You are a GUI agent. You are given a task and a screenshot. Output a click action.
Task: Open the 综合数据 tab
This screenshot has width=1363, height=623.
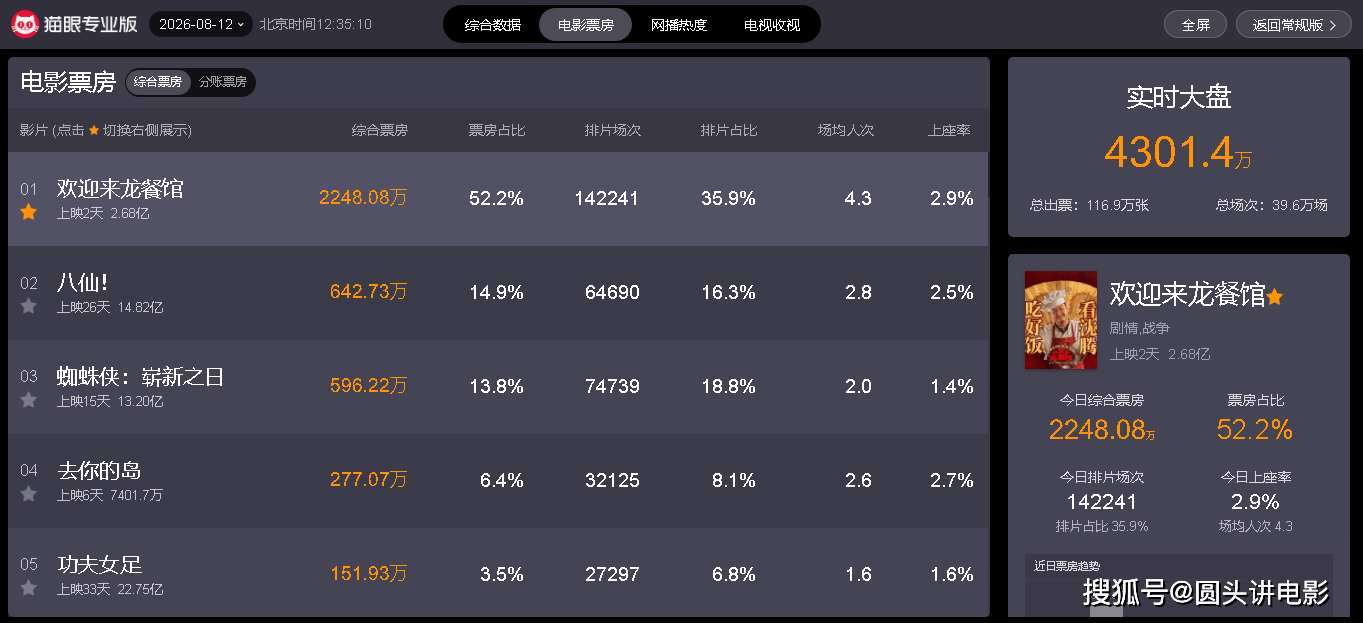tap(493, 25)
